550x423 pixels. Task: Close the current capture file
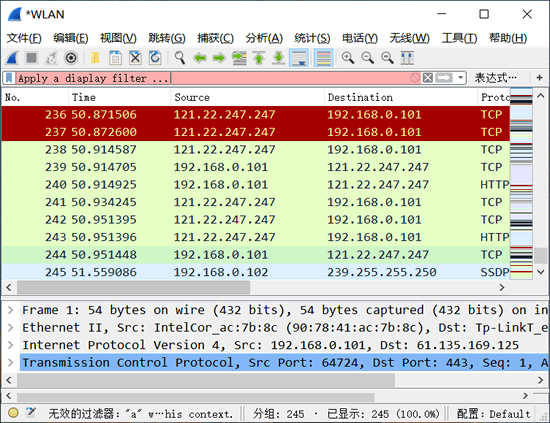(135, 58)
